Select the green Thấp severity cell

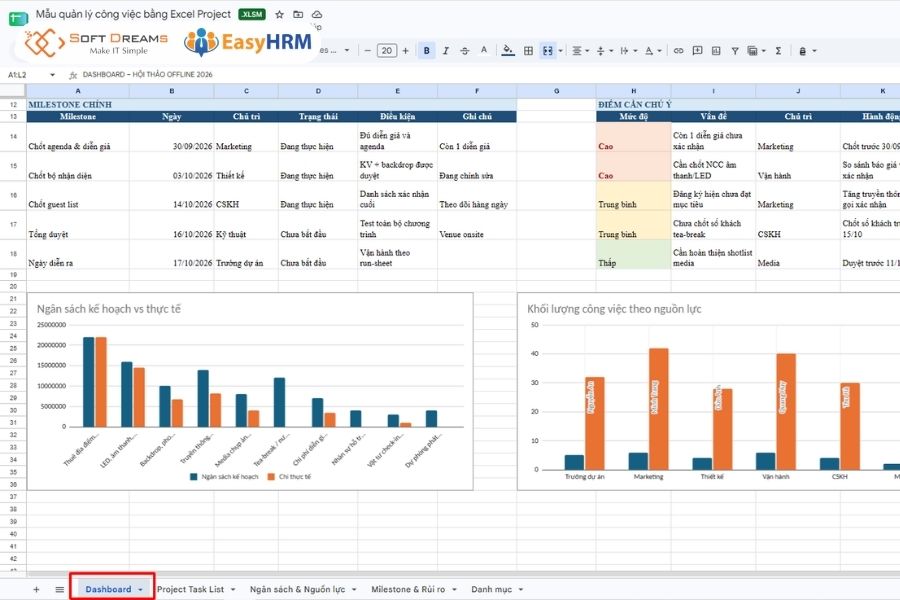(x=633, y=254)
